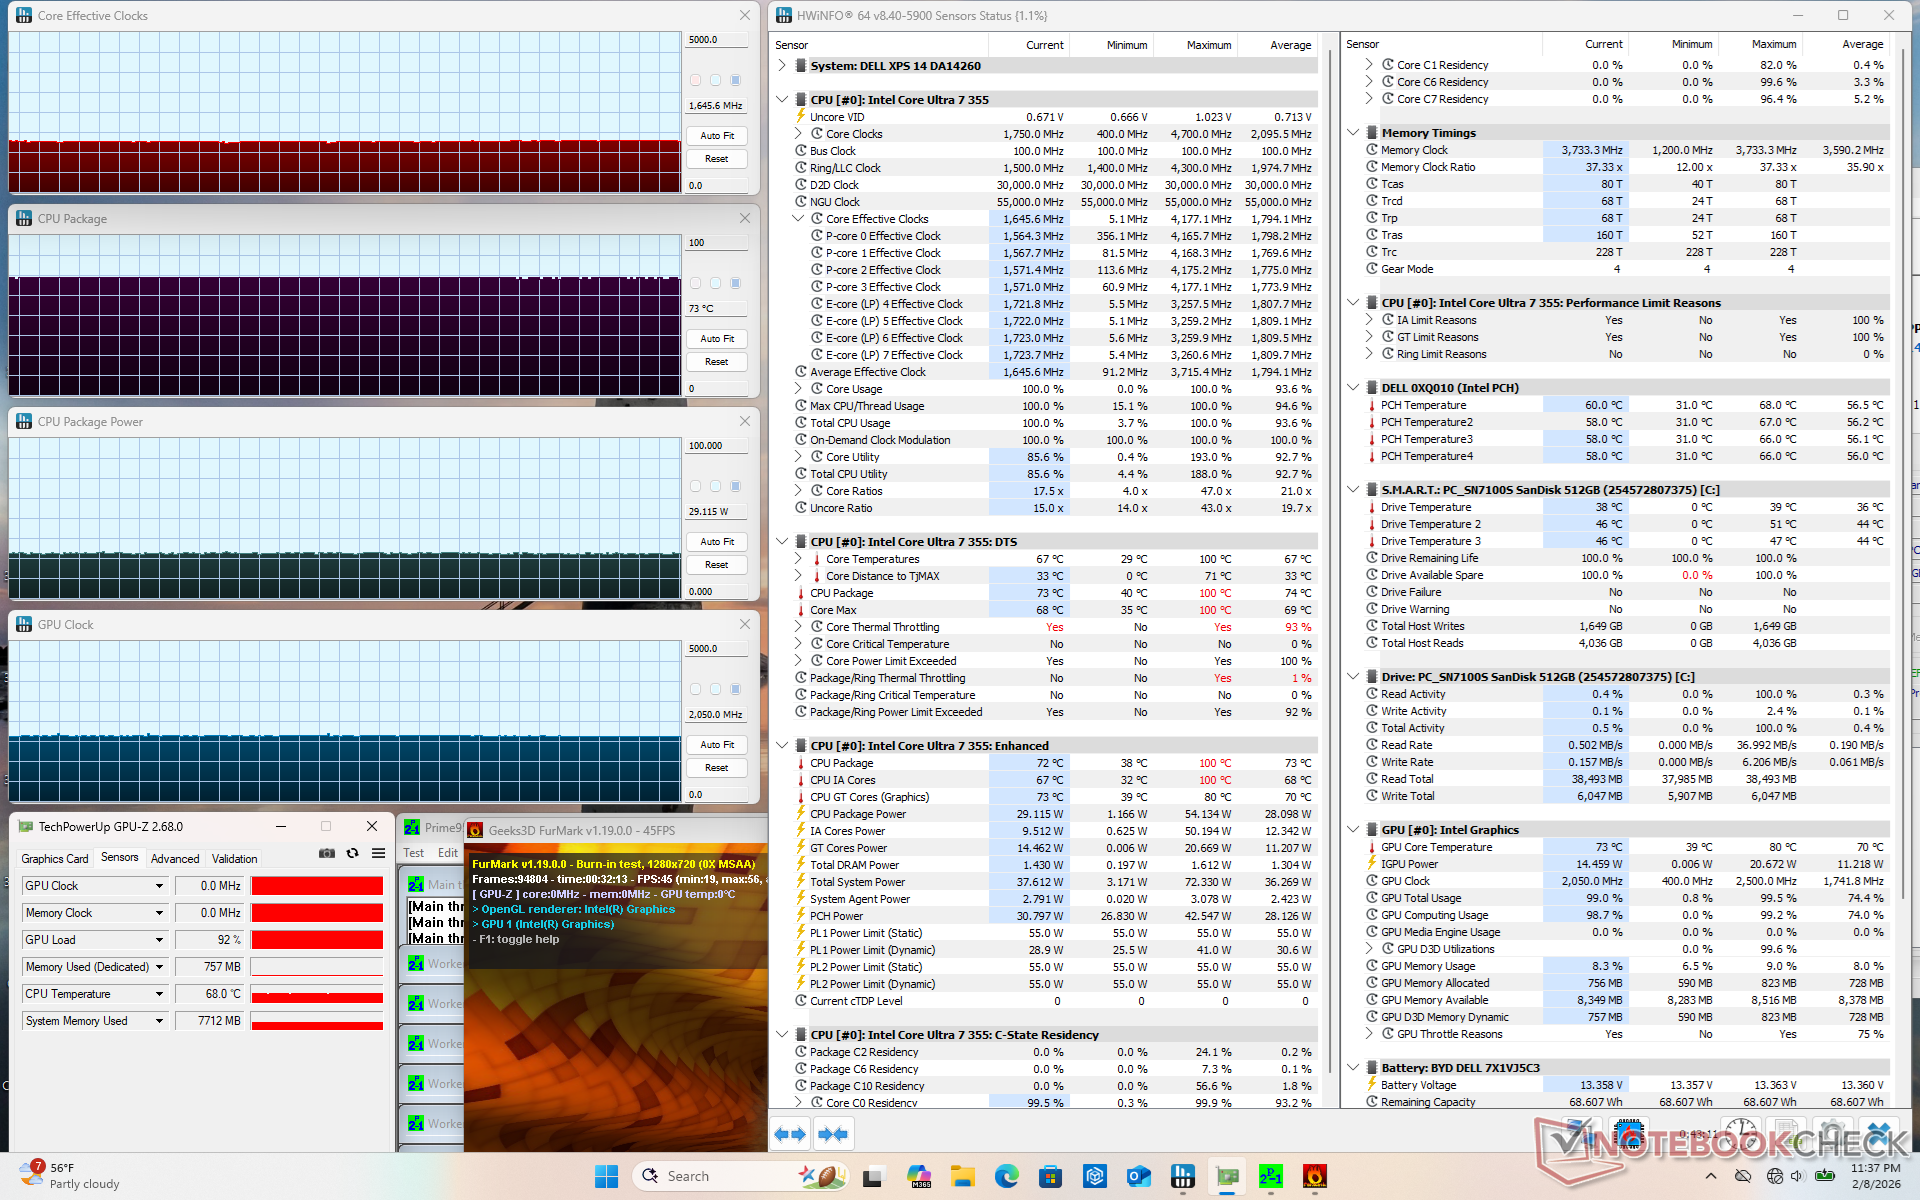
Task: Click the 5000.0 max field in GPU Clock graph
Action: 716,649
